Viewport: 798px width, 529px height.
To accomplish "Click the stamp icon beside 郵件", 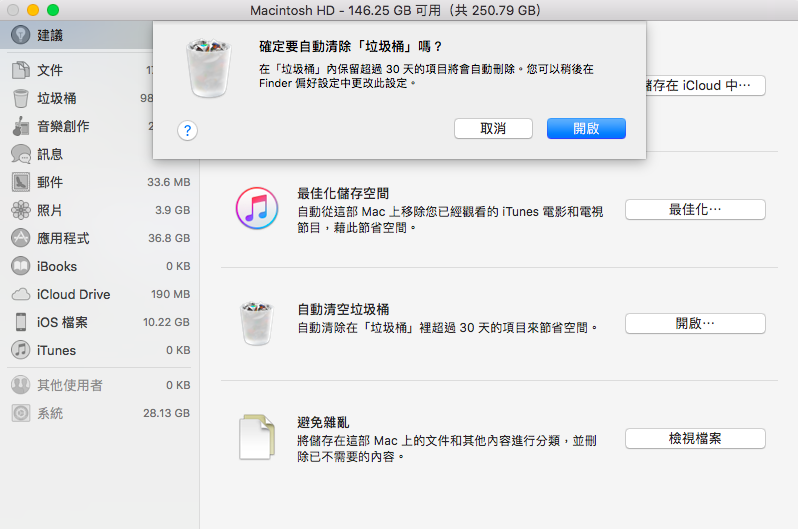I will [21, 182].
